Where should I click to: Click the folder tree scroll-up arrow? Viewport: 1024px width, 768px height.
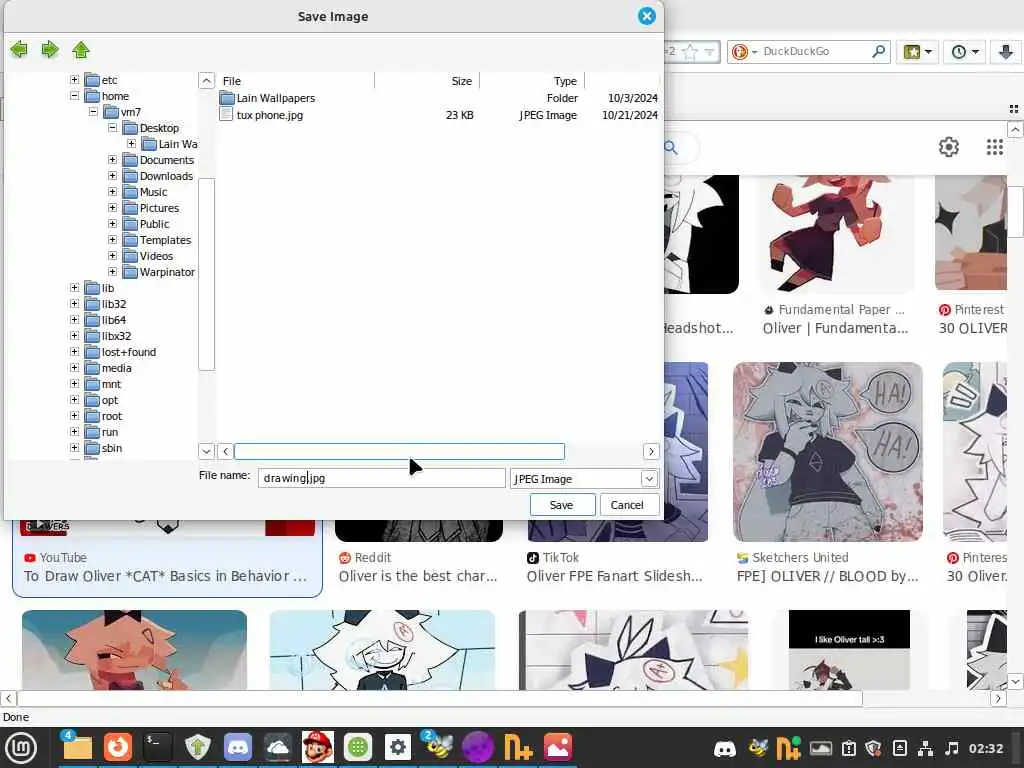pyautogui.click(x=206, y=81)
